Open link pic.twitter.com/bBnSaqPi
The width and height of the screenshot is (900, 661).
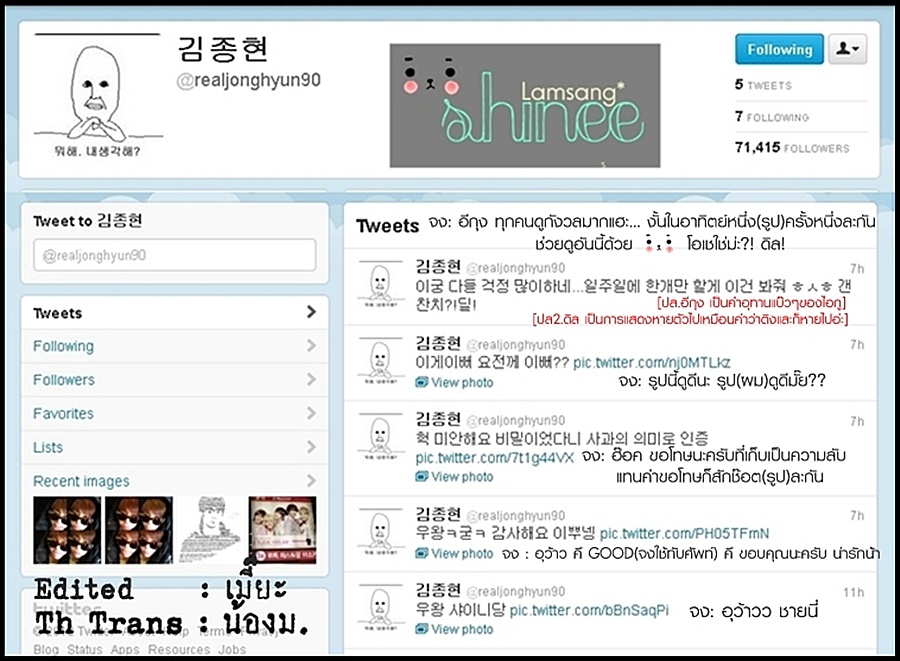(x=589, y=610)
